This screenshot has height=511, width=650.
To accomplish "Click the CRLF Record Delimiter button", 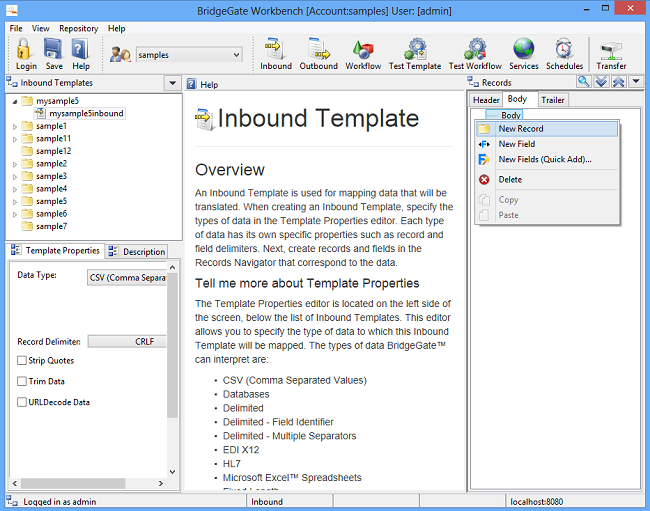I will click(127, 341).
